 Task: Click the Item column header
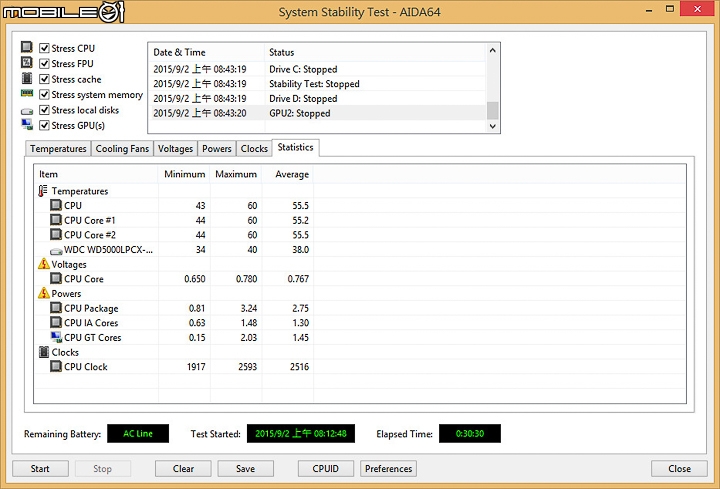tap(96, 174)
